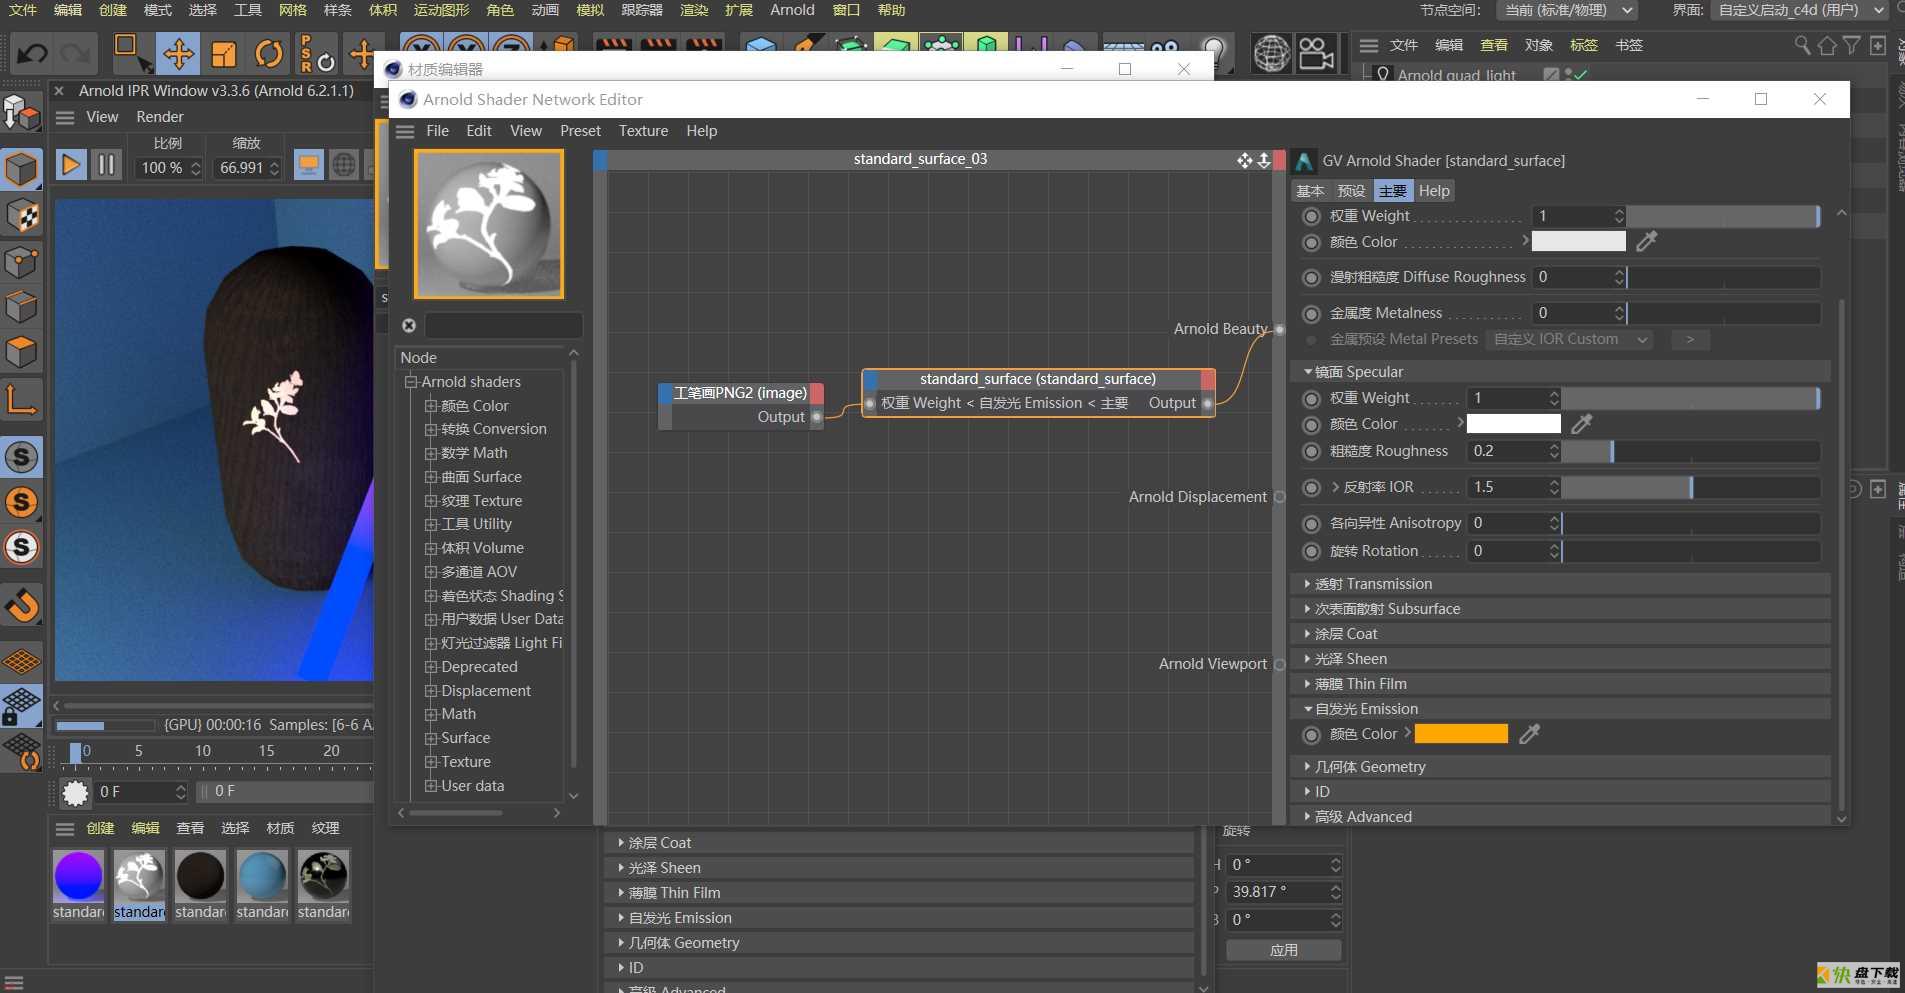Switch to the 基本 tab
This screenshot has width=1905, height=993.
(x=1310, y=191)
